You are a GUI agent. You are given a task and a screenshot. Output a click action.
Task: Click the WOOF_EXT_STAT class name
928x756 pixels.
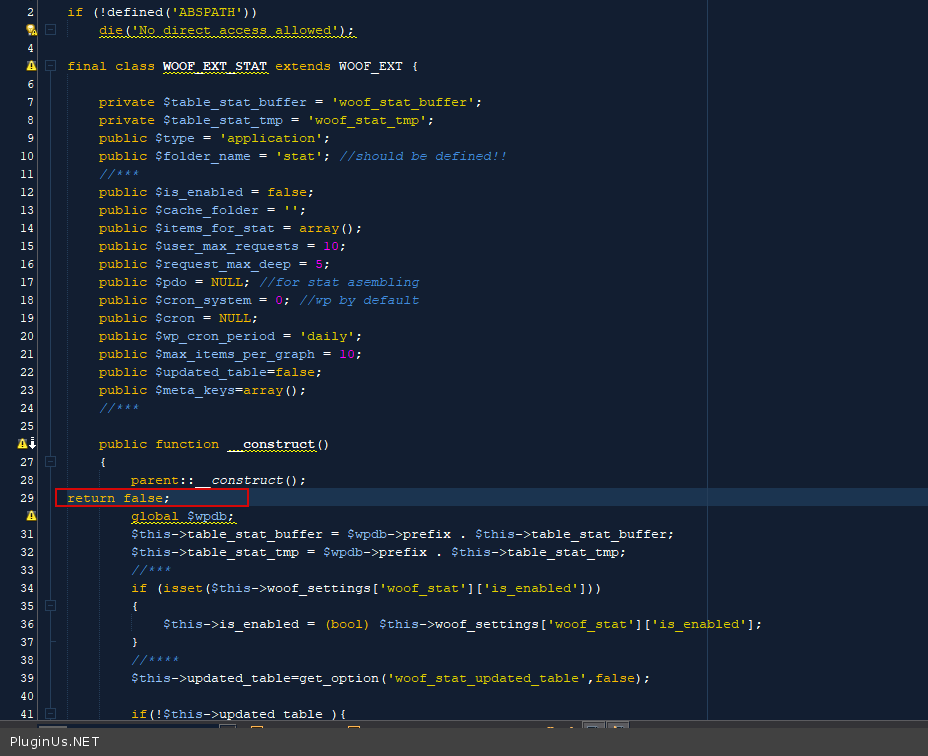(215, 66)
